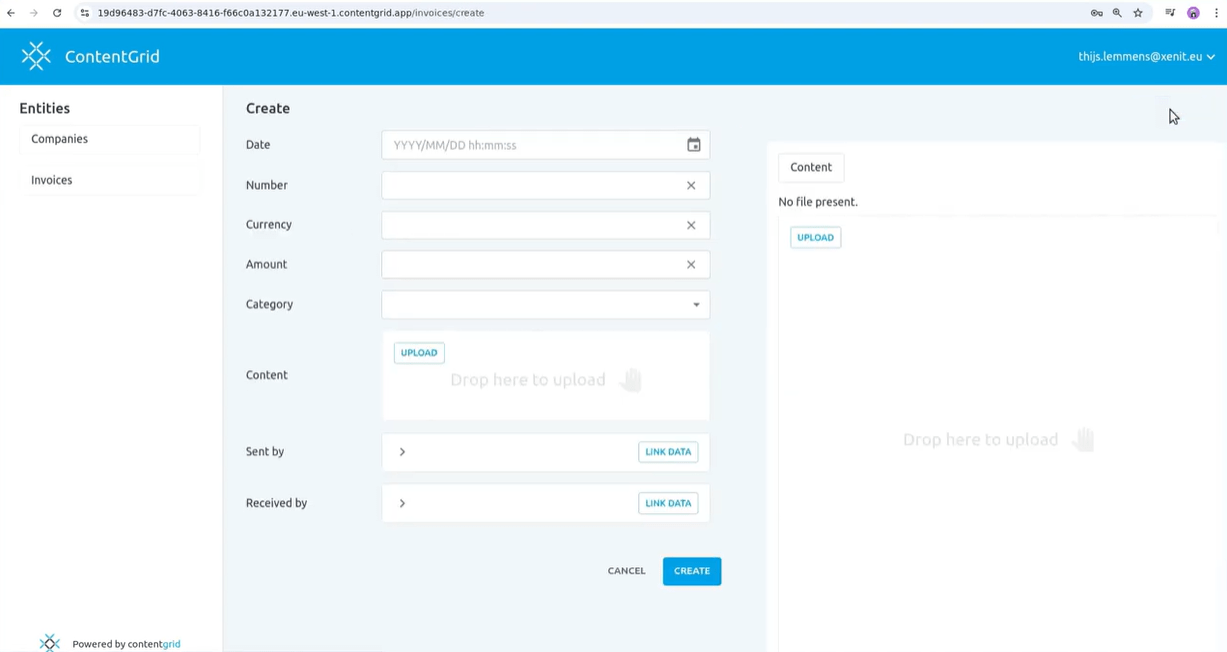Screen dimensions: 1227x652
Task: Click LINK DATA for Sent by
Action: (668, 452)
